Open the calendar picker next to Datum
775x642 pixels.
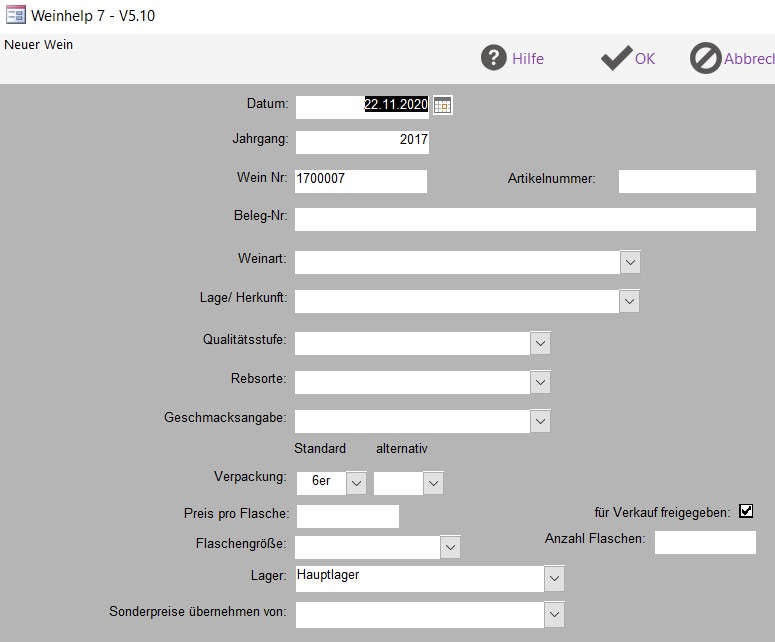[442, 105]
